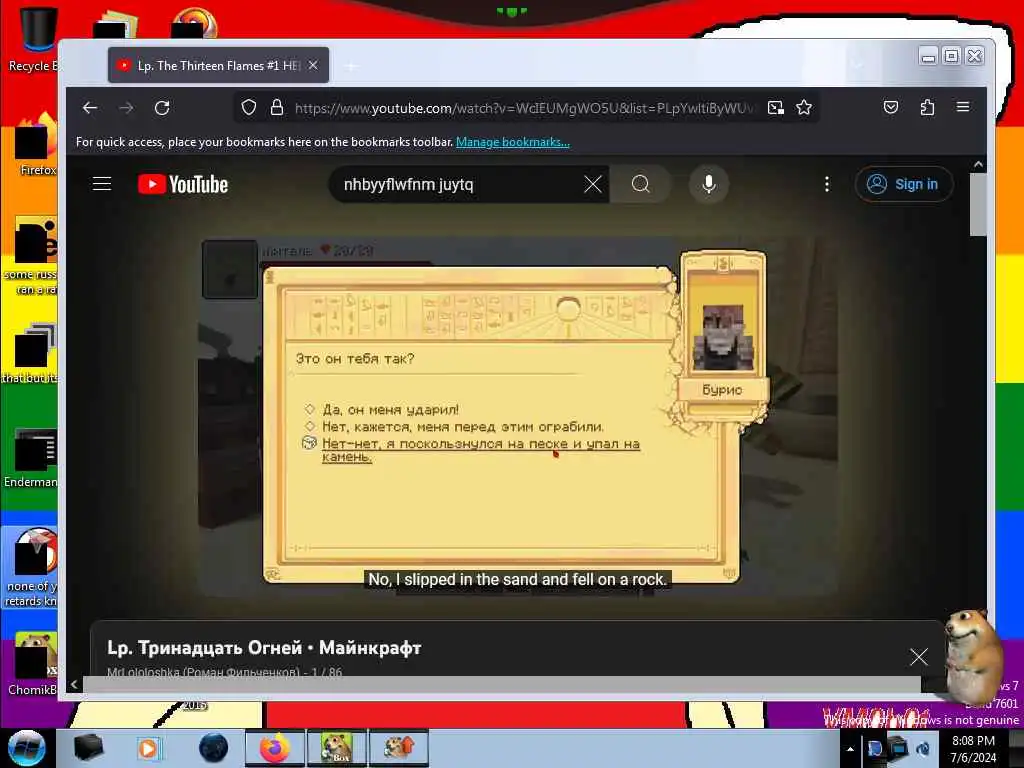Open YouTube settings three-dot menu

[827, 184]
